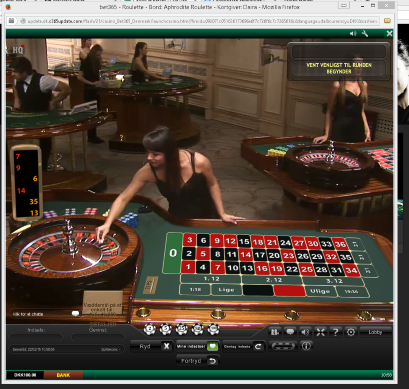Place a chip on red 34

tap(352, 270)
